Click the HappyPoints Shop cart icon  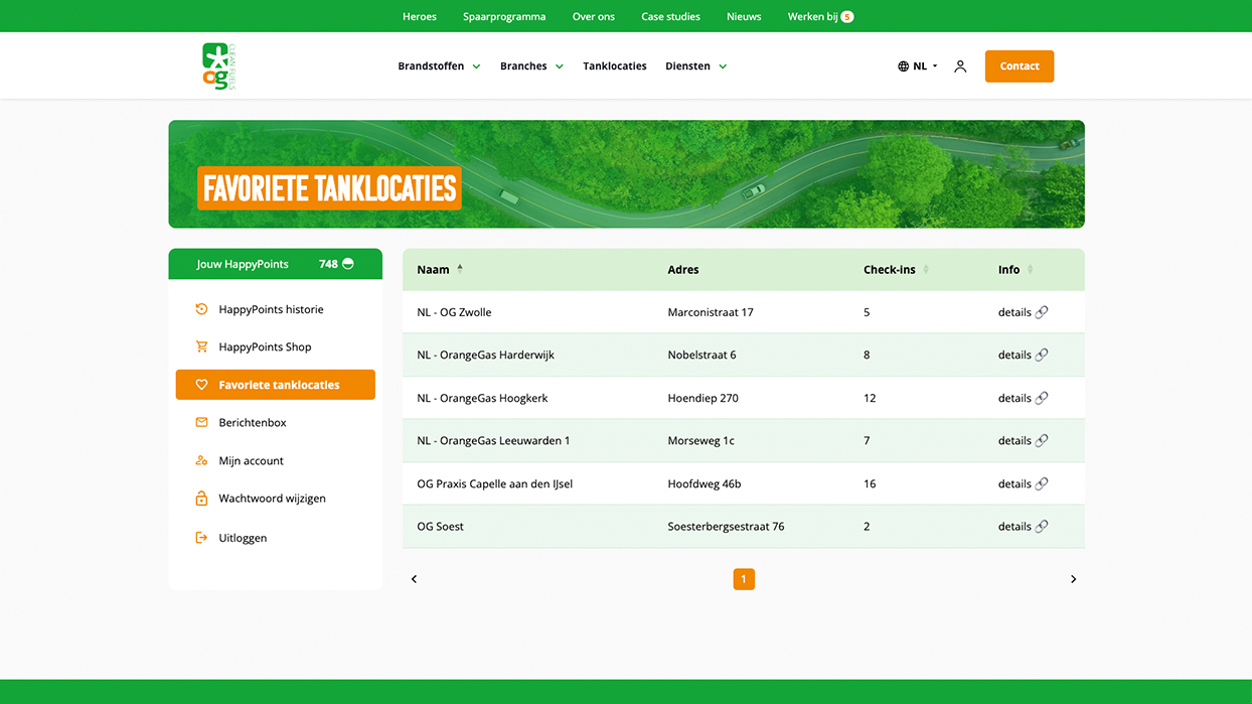click(201, 347)
